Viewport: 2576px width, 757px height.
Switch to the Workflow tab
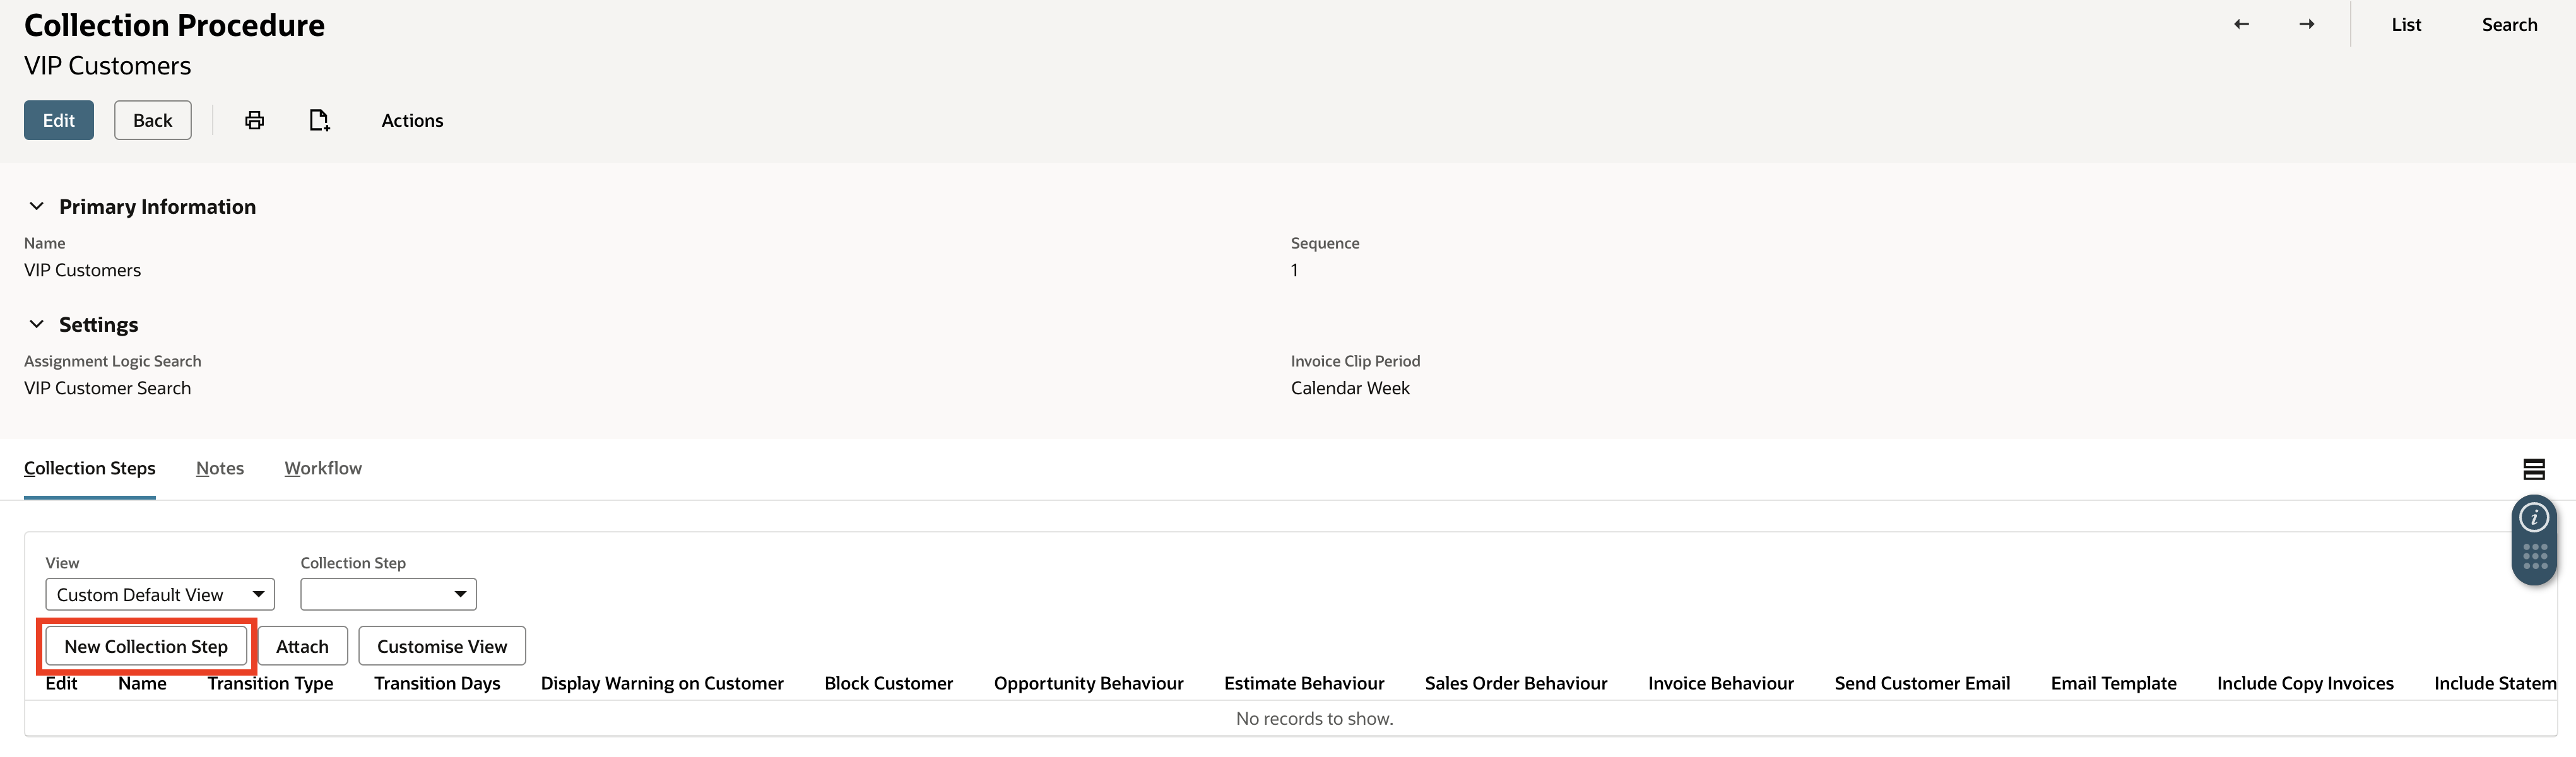tap(322, 468)
